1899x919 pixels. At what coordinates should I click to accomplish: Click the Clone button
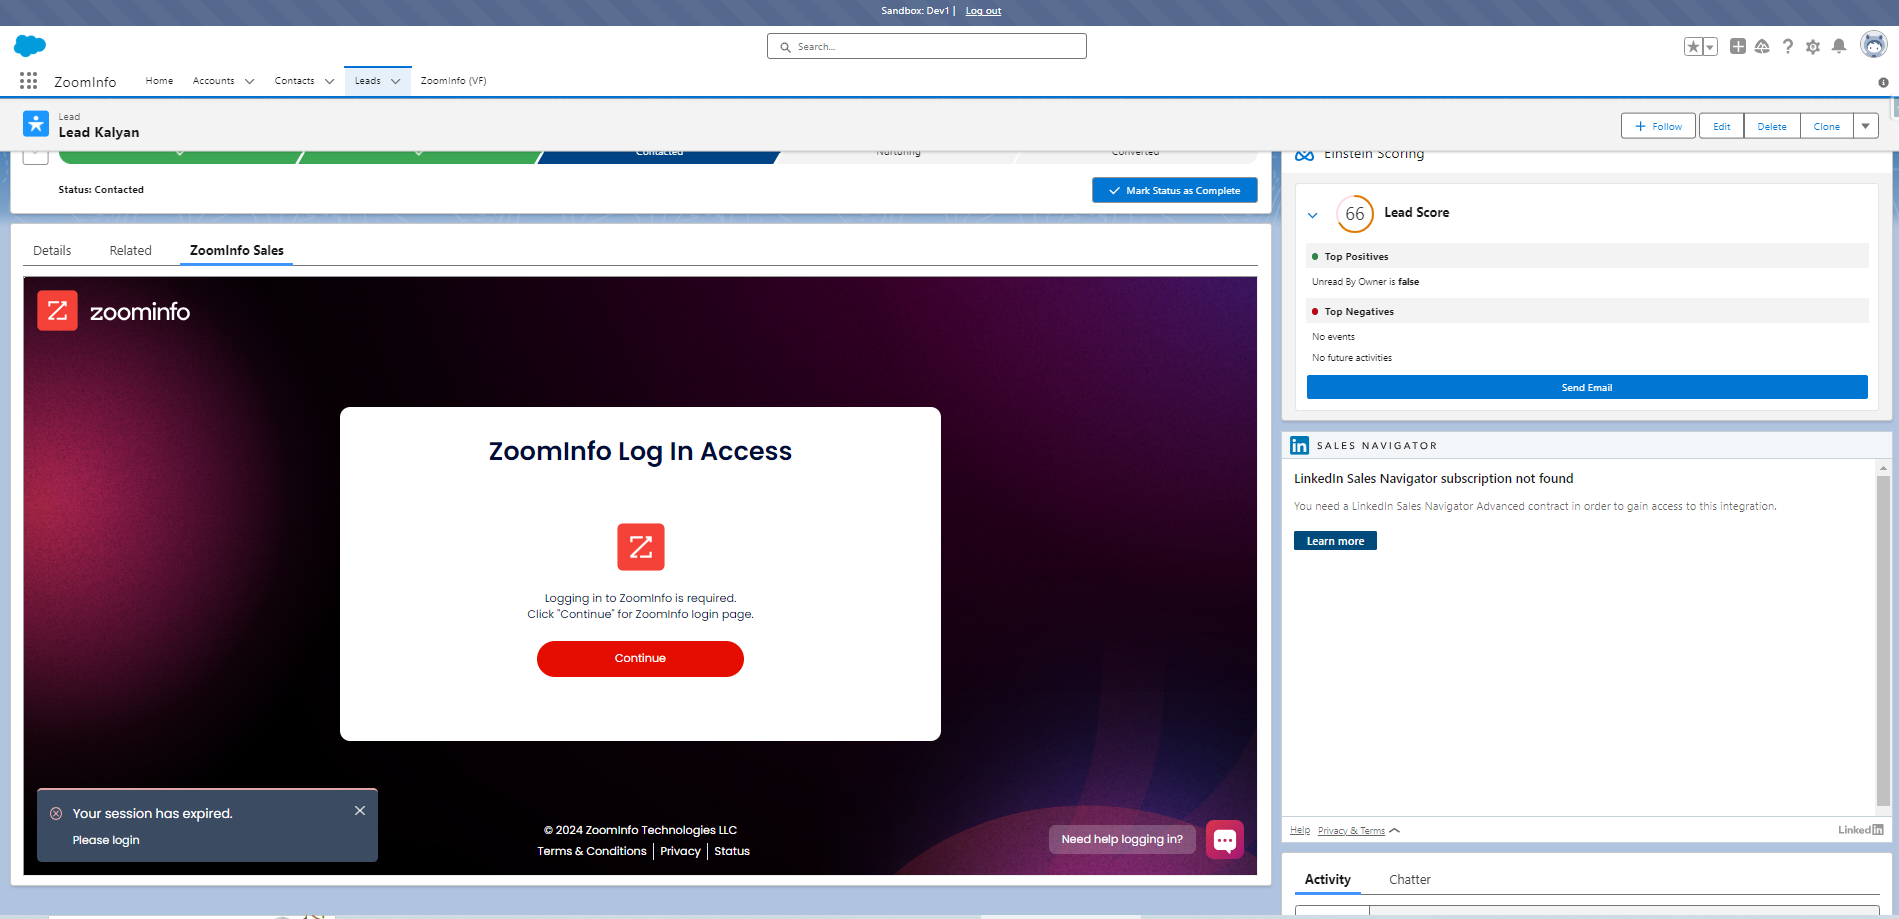click(x=1827, y=126)
